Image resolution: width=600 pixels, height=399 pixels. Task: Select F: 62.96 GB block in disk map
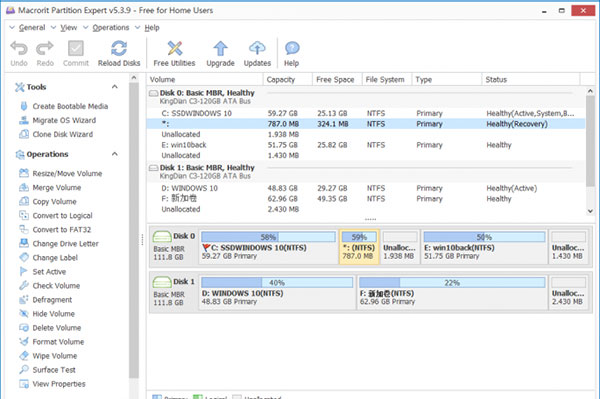(452, 292)
